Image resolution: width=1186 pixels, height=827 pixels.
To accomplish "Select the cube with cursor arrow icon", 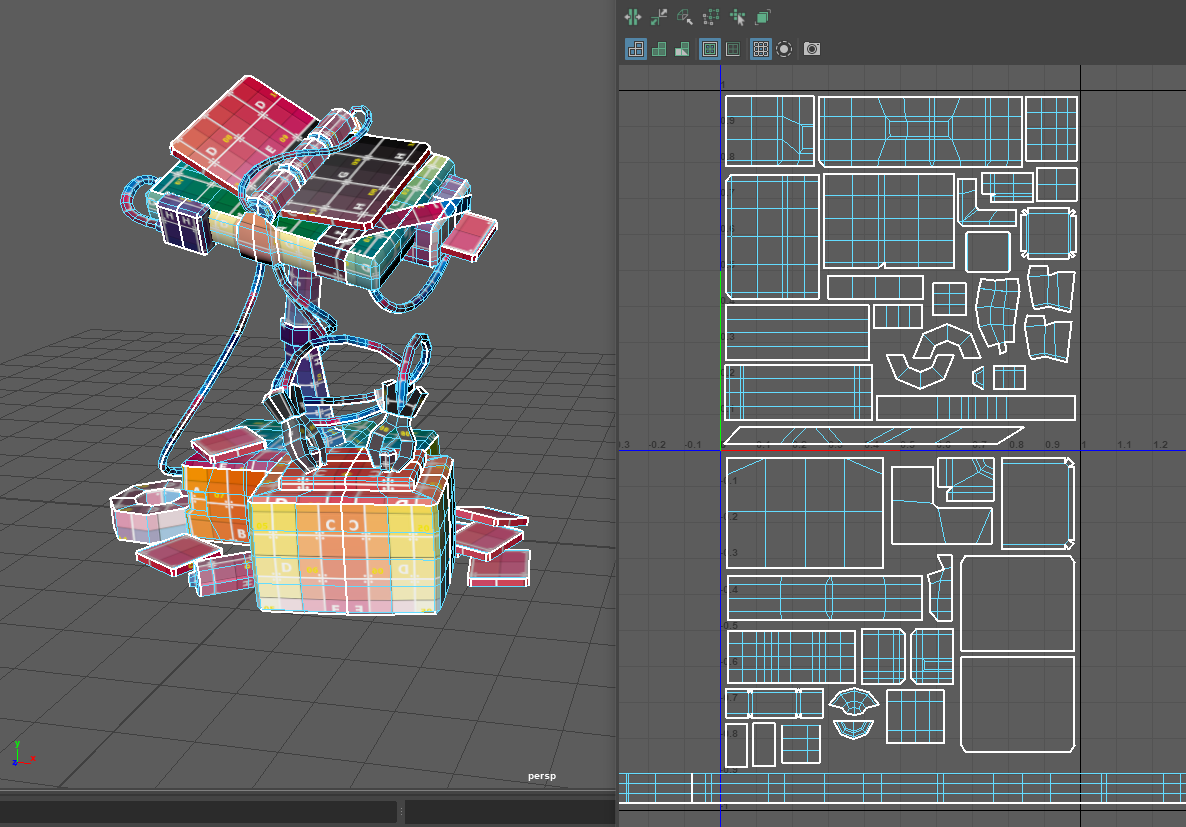I will pos(685,17).
